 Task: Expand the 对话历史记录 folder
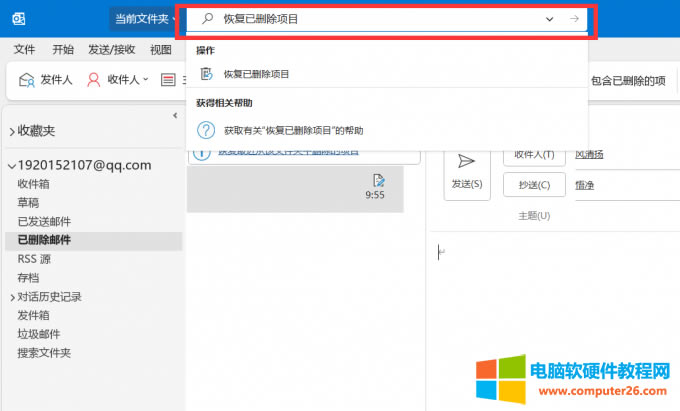pos(11,297)
